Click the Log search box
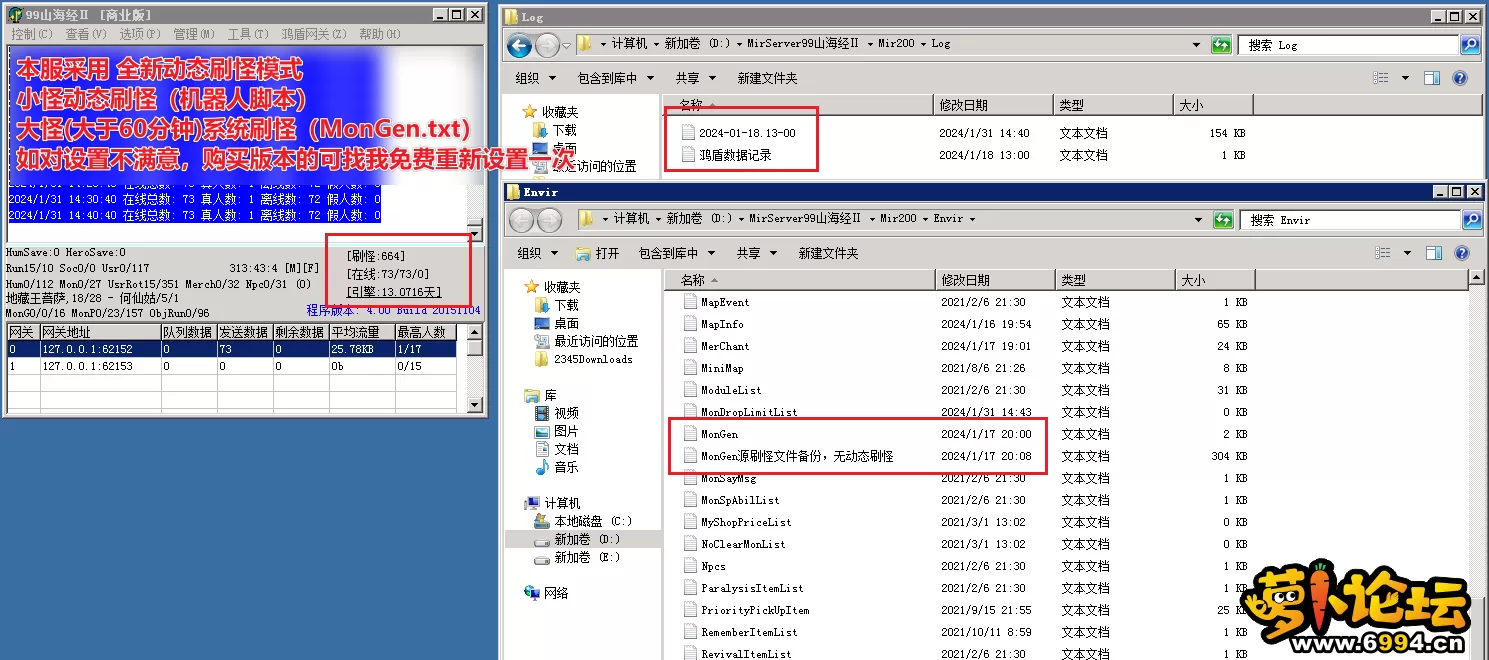This screenshot has height=660, width=1489. point(1350,45)
